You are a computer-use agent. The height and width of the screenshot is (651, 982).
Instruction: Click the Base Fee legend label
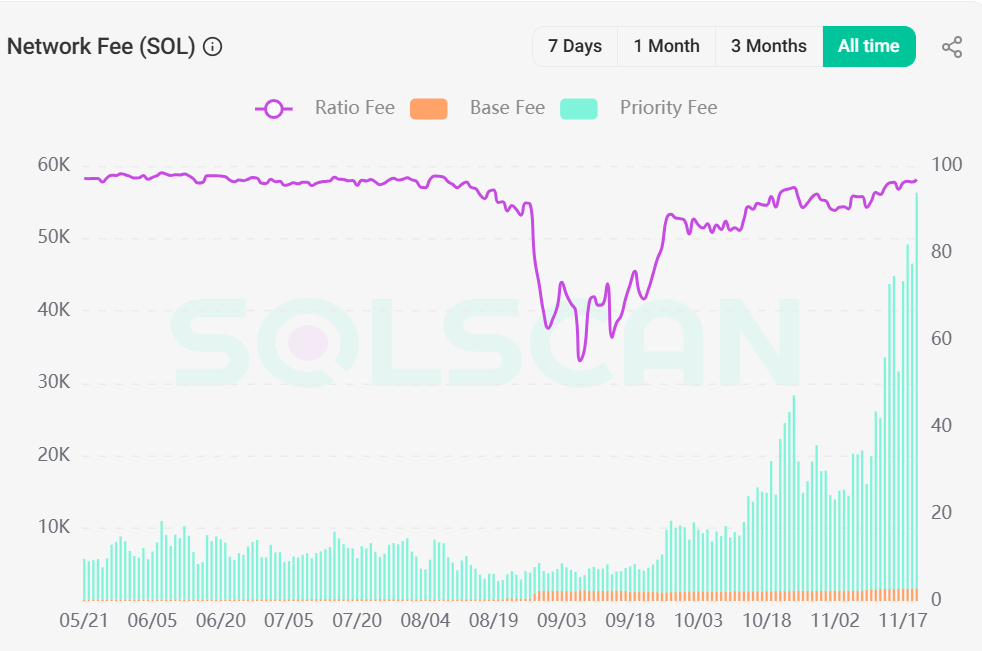507,108
